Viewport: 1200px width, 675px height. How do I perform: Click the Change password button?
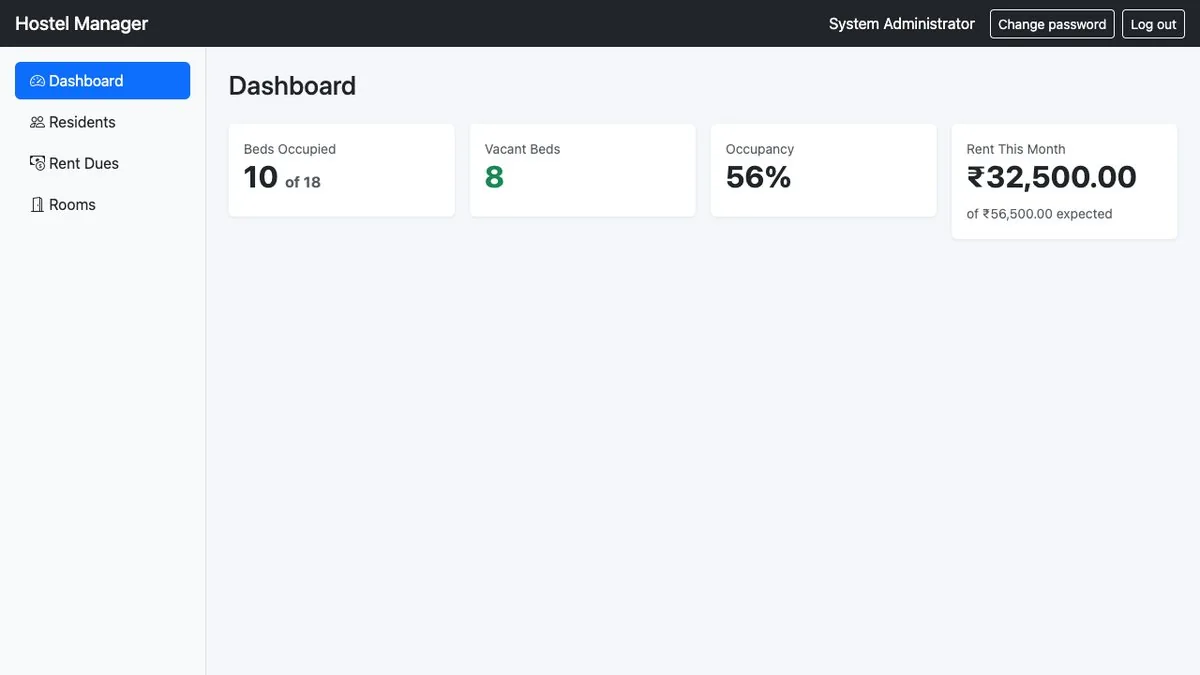point(1052,24)
